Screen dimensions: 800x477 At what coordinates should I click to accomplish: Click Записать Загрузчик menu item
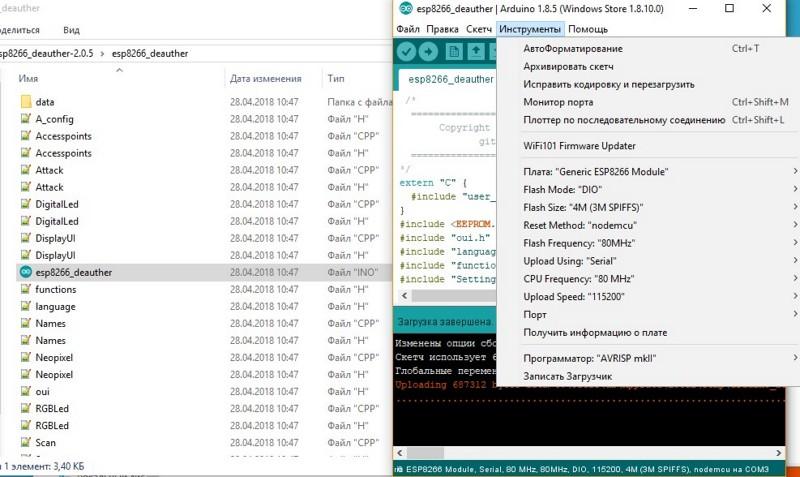(x=567, y=376)
